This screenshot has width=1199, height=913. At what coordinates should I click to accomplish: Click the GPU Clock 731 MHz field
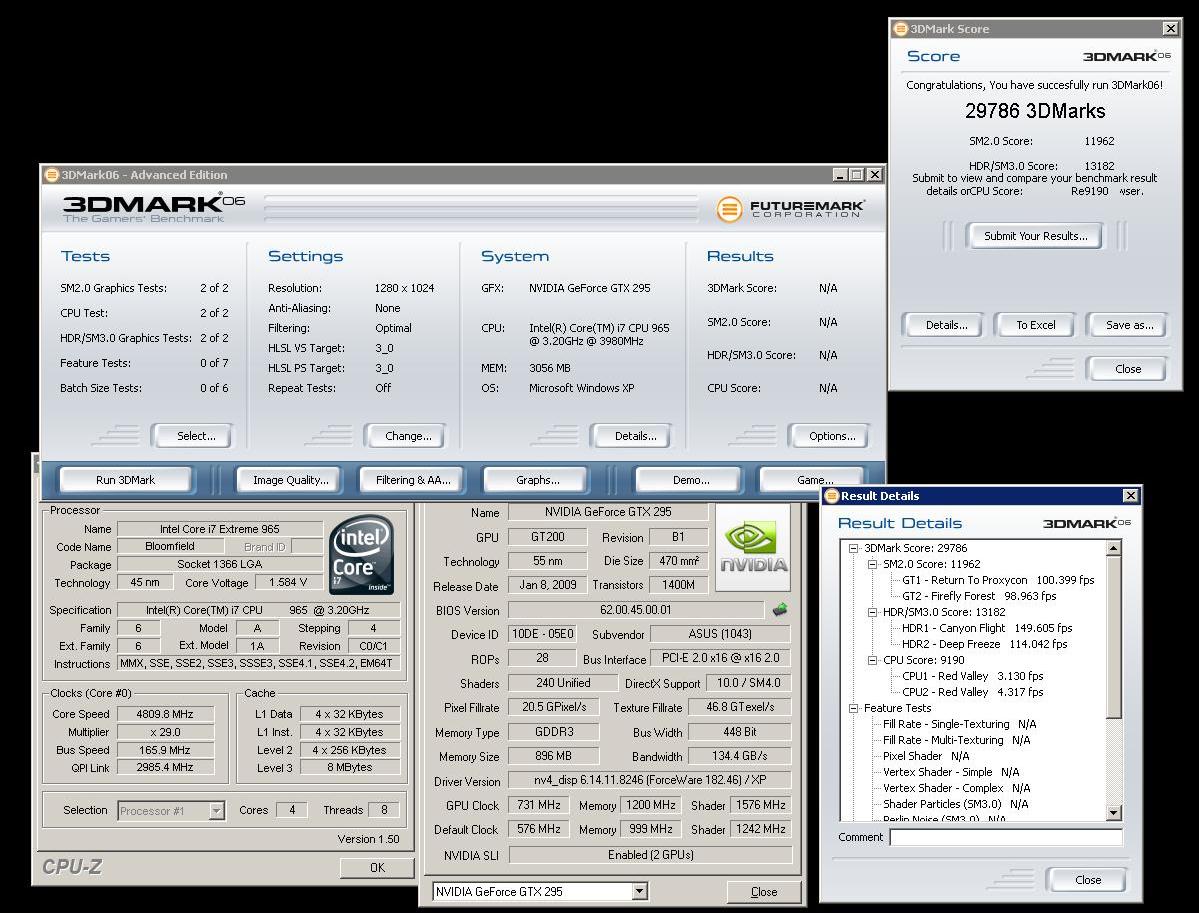(538, 805)
